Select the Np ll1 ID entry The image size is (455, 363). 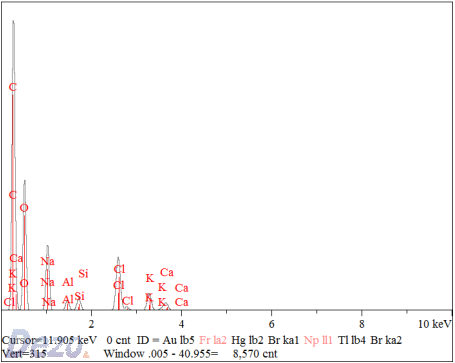pyautogui.click(x=318, y=340)
